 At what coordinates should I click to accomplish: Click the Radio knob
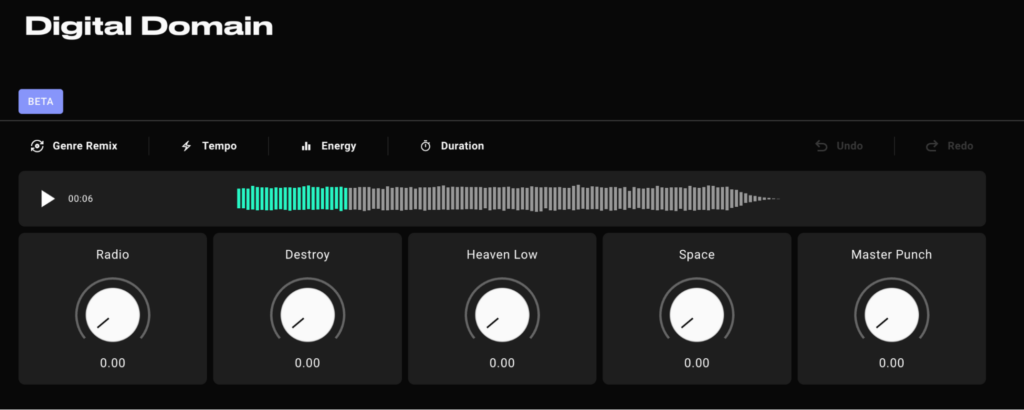point(112,315)
